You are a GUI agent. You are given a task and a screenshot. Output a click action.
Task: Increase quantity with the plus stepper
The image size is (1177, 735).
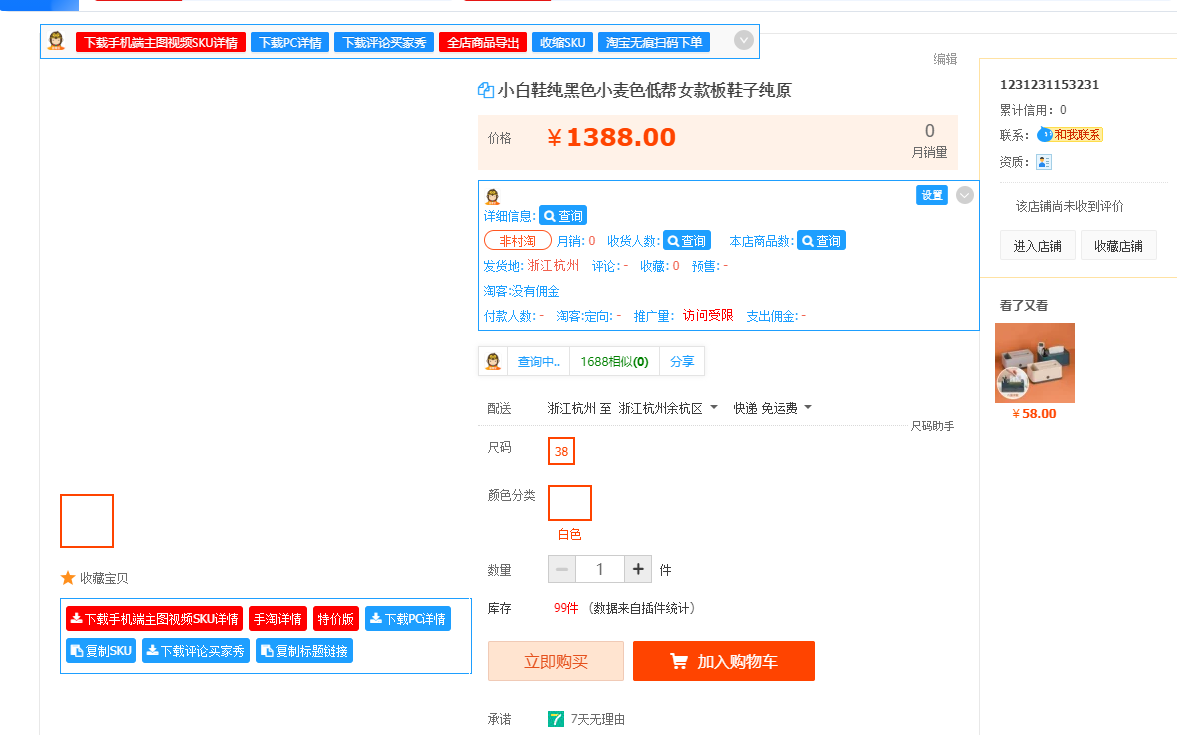(x=638, y=569)
